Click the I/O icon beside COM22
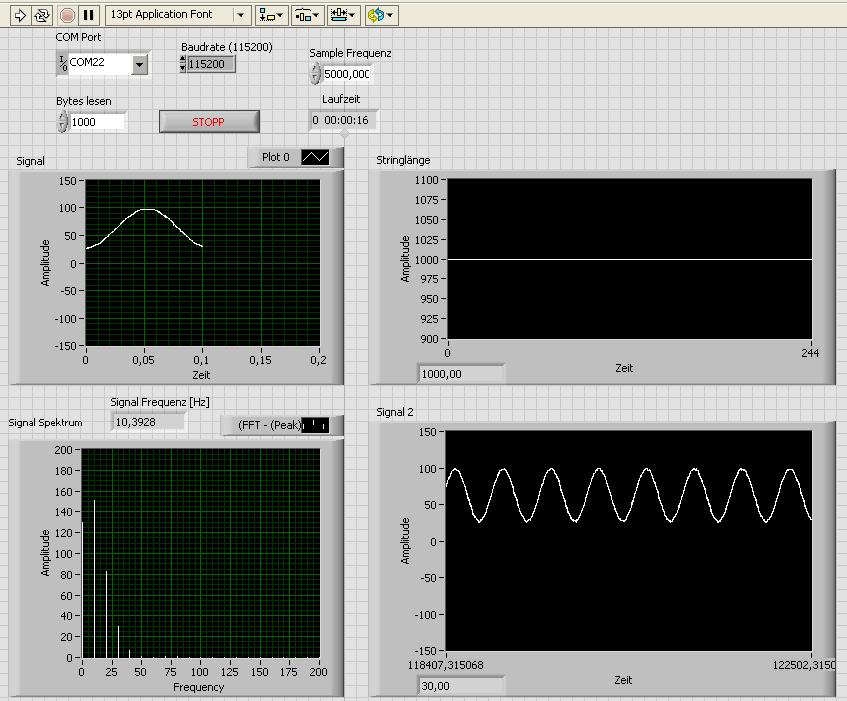The image size is (847, 701). [63, 64]
